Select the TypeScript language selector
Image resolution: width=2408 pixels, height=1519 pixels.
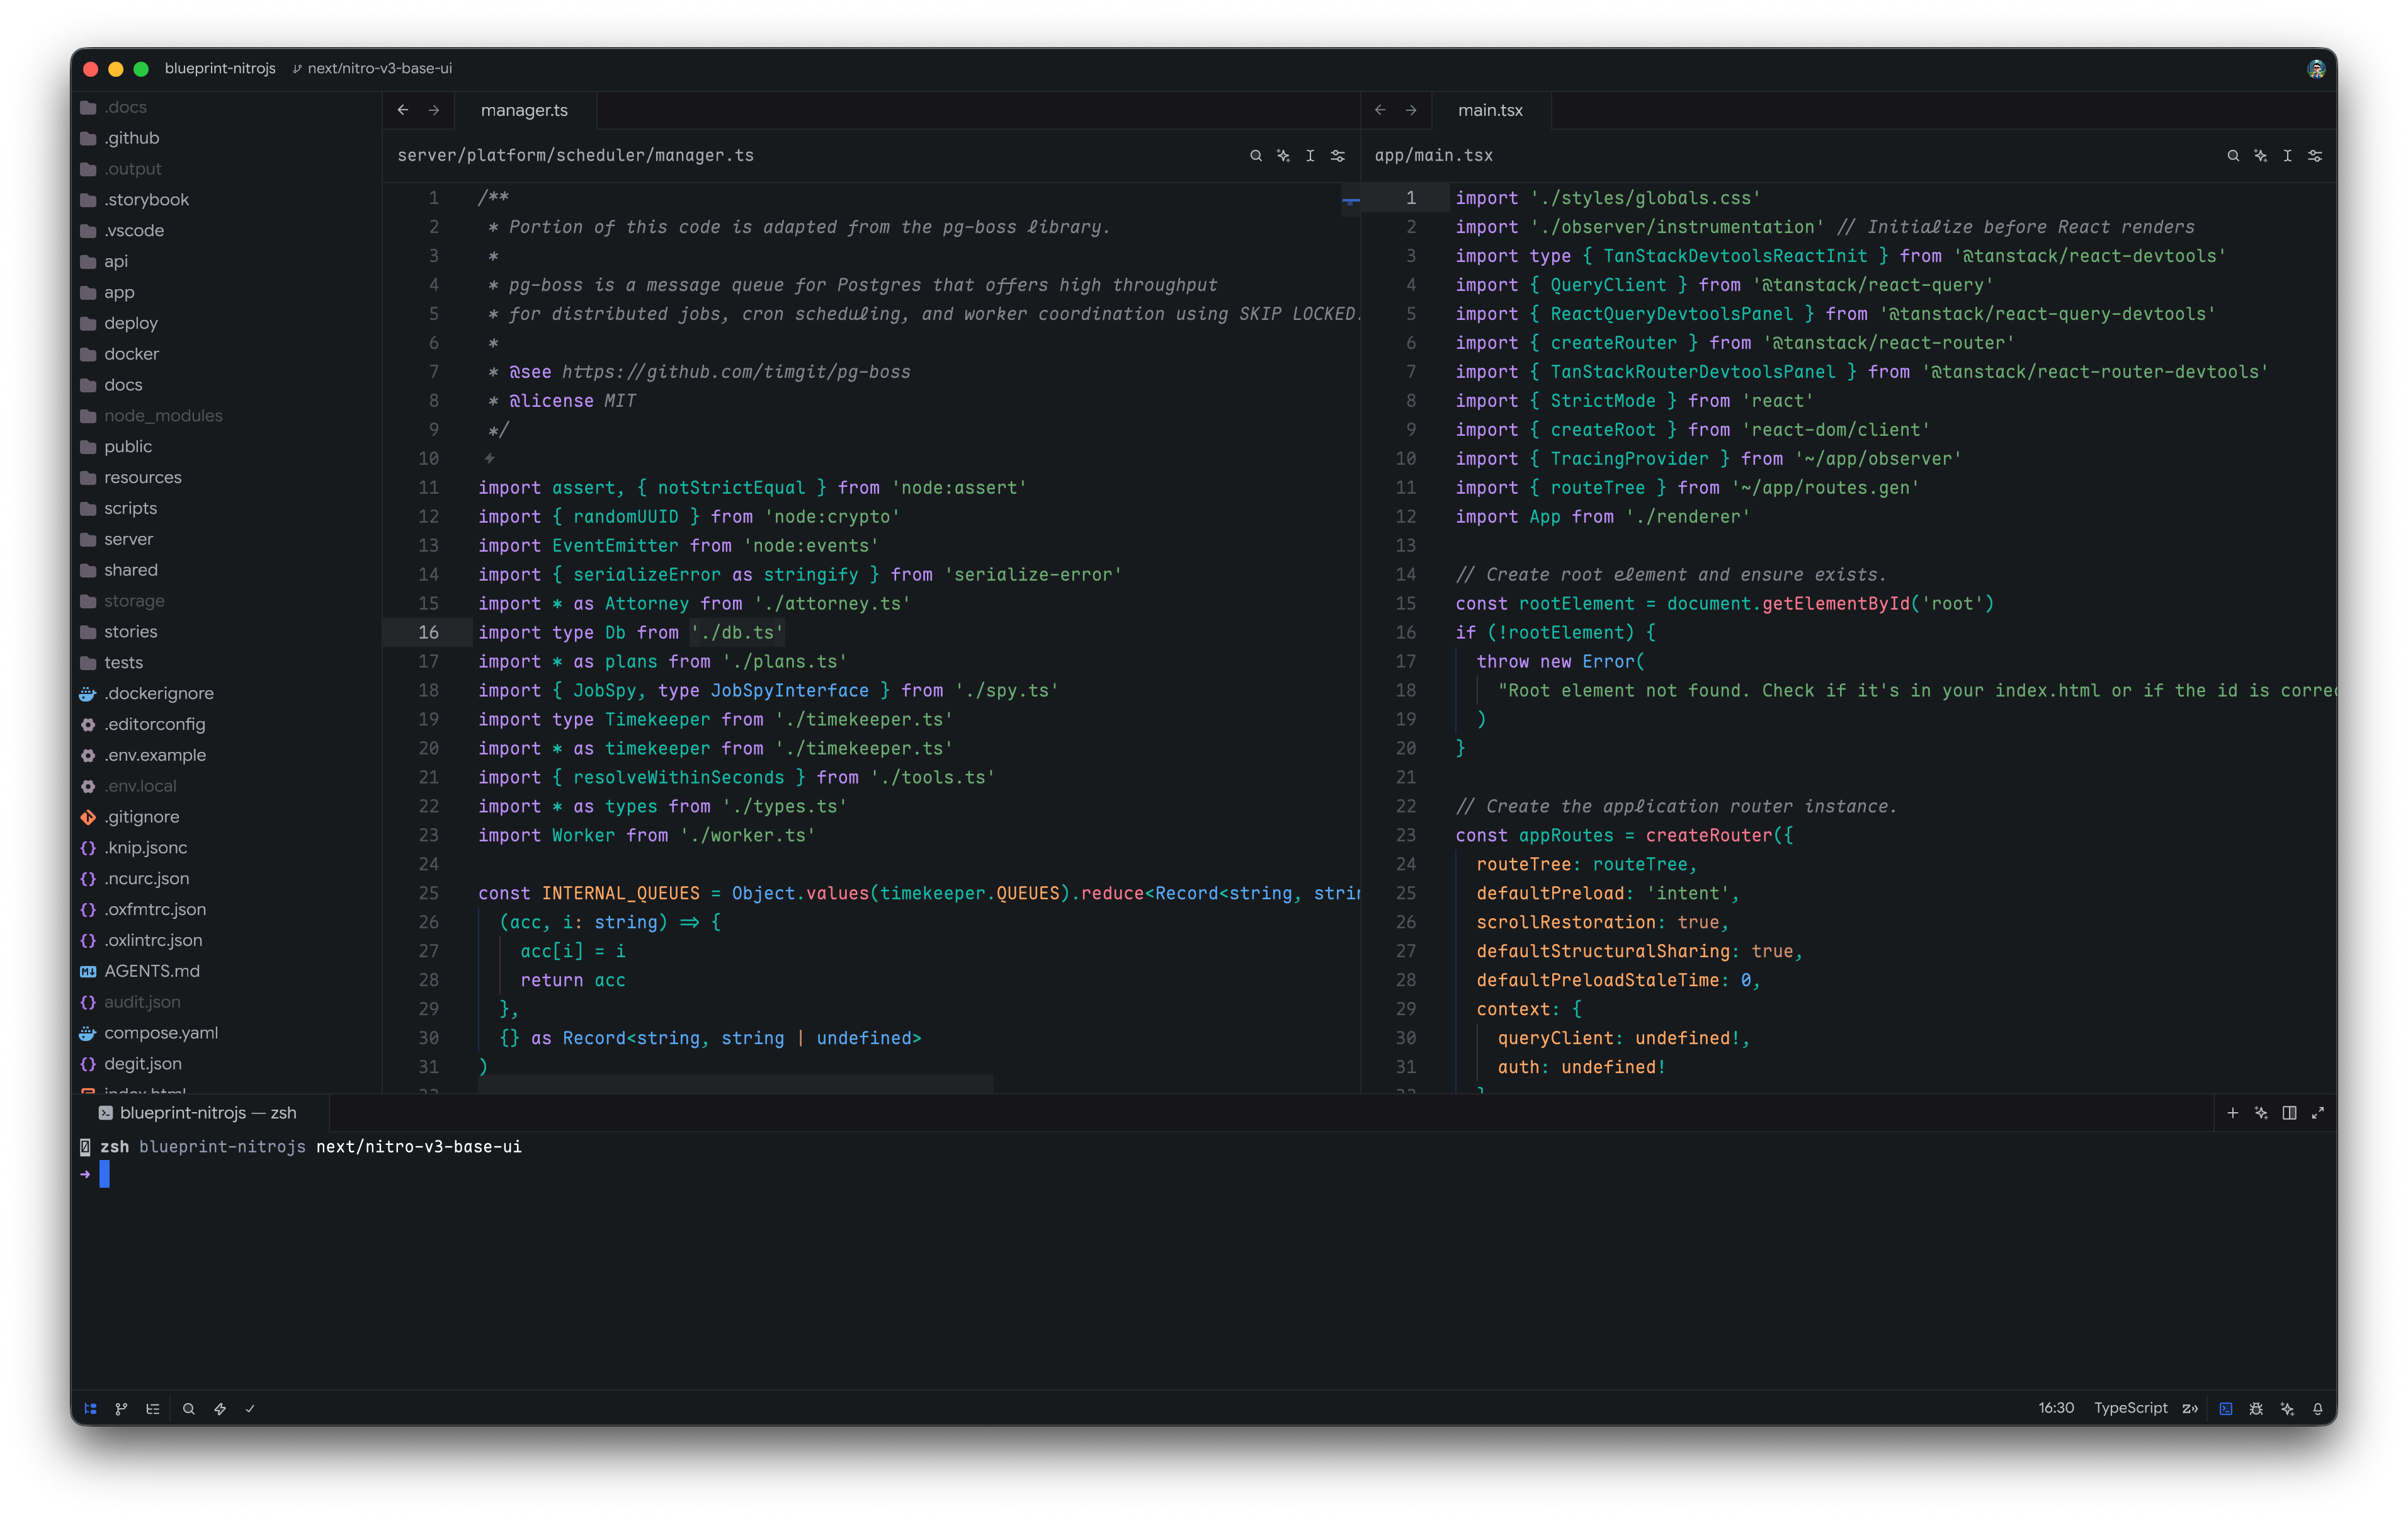coord(2130,1407)
